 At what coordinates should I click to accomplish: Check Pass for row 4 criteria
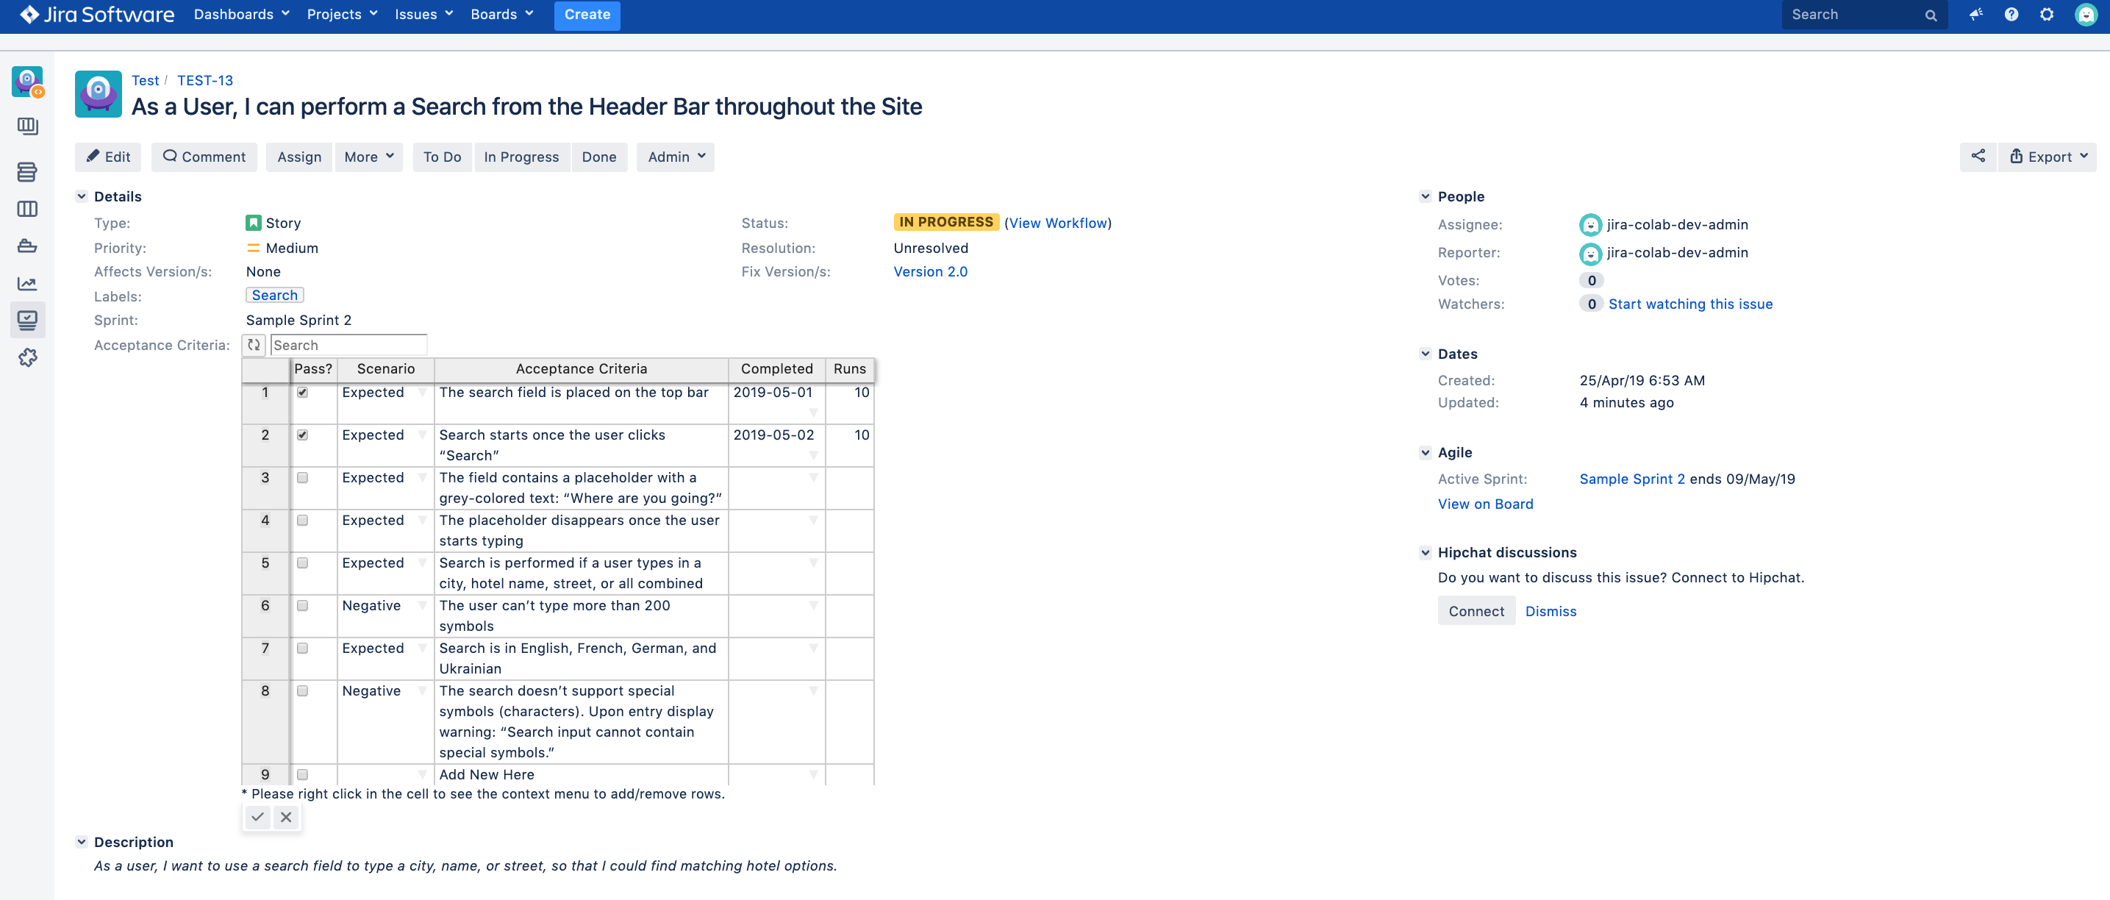coord(302,520)
